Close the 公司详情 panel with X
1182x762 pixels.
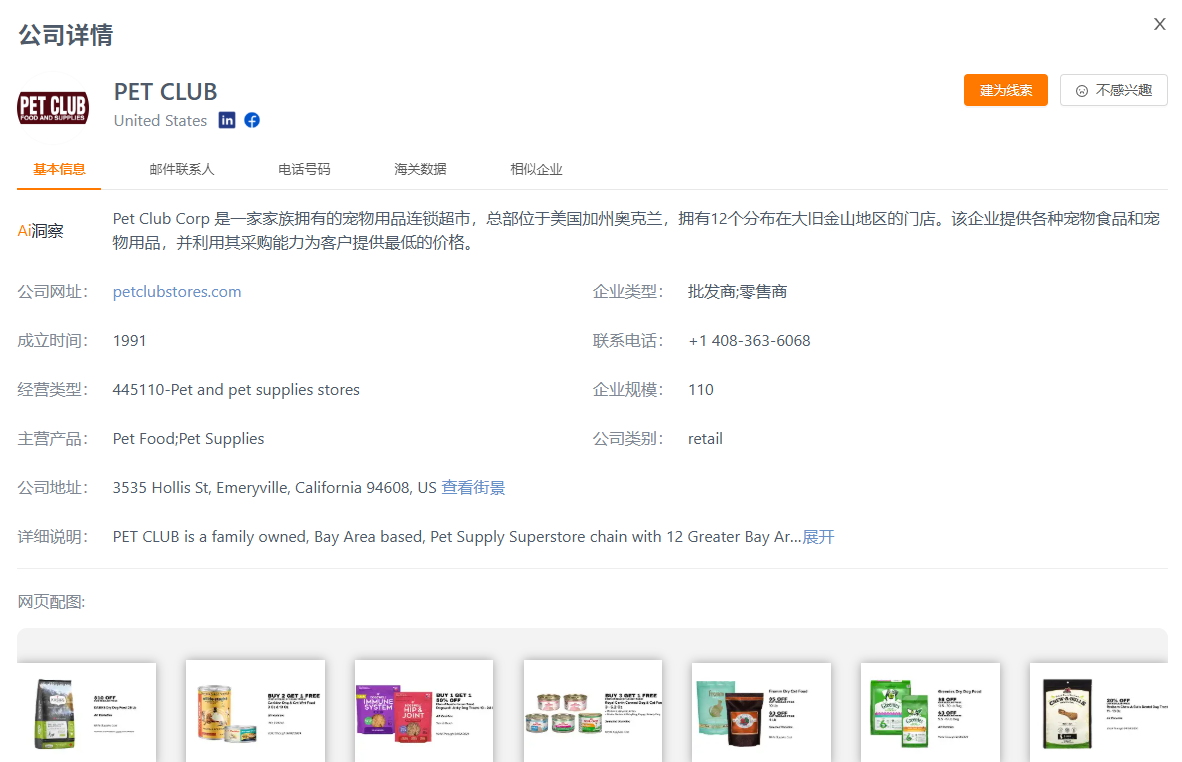(1159, 24)
